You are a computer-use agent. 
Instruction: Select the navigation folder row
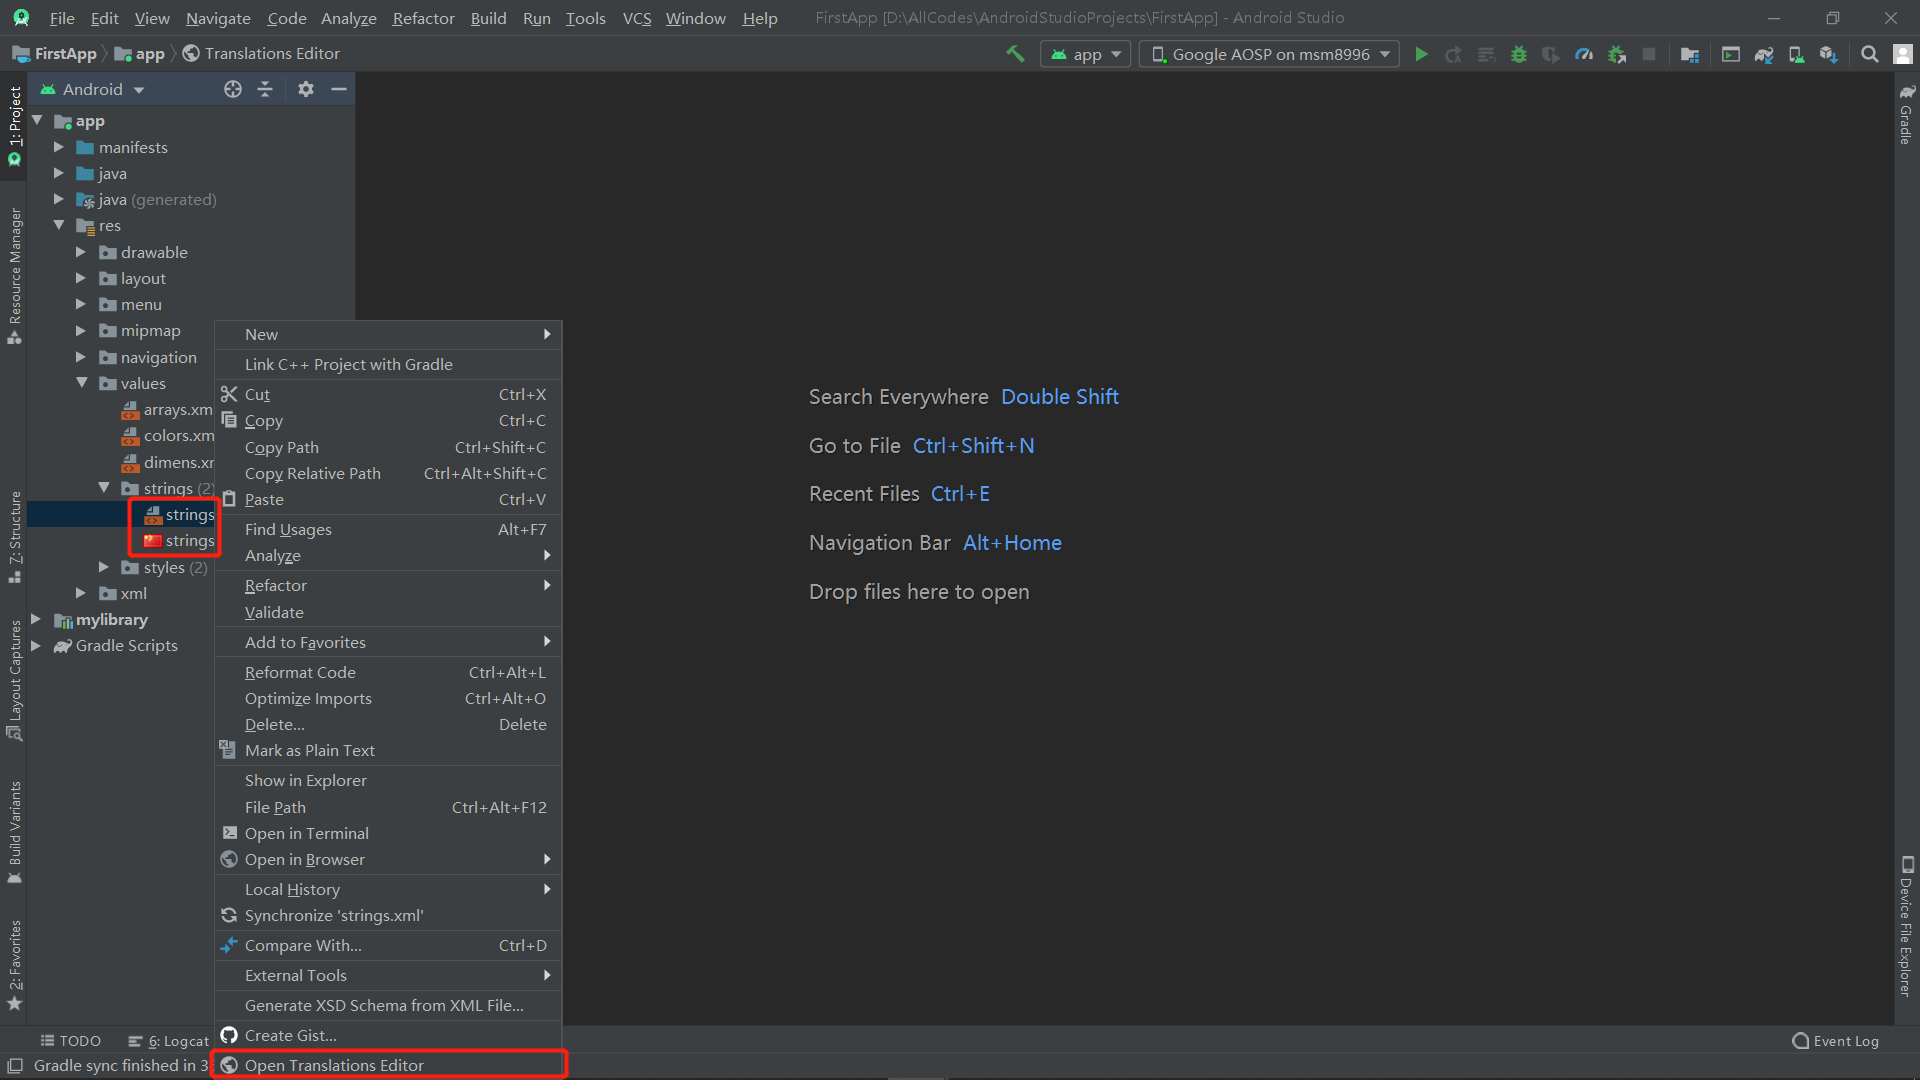[147, 357]
